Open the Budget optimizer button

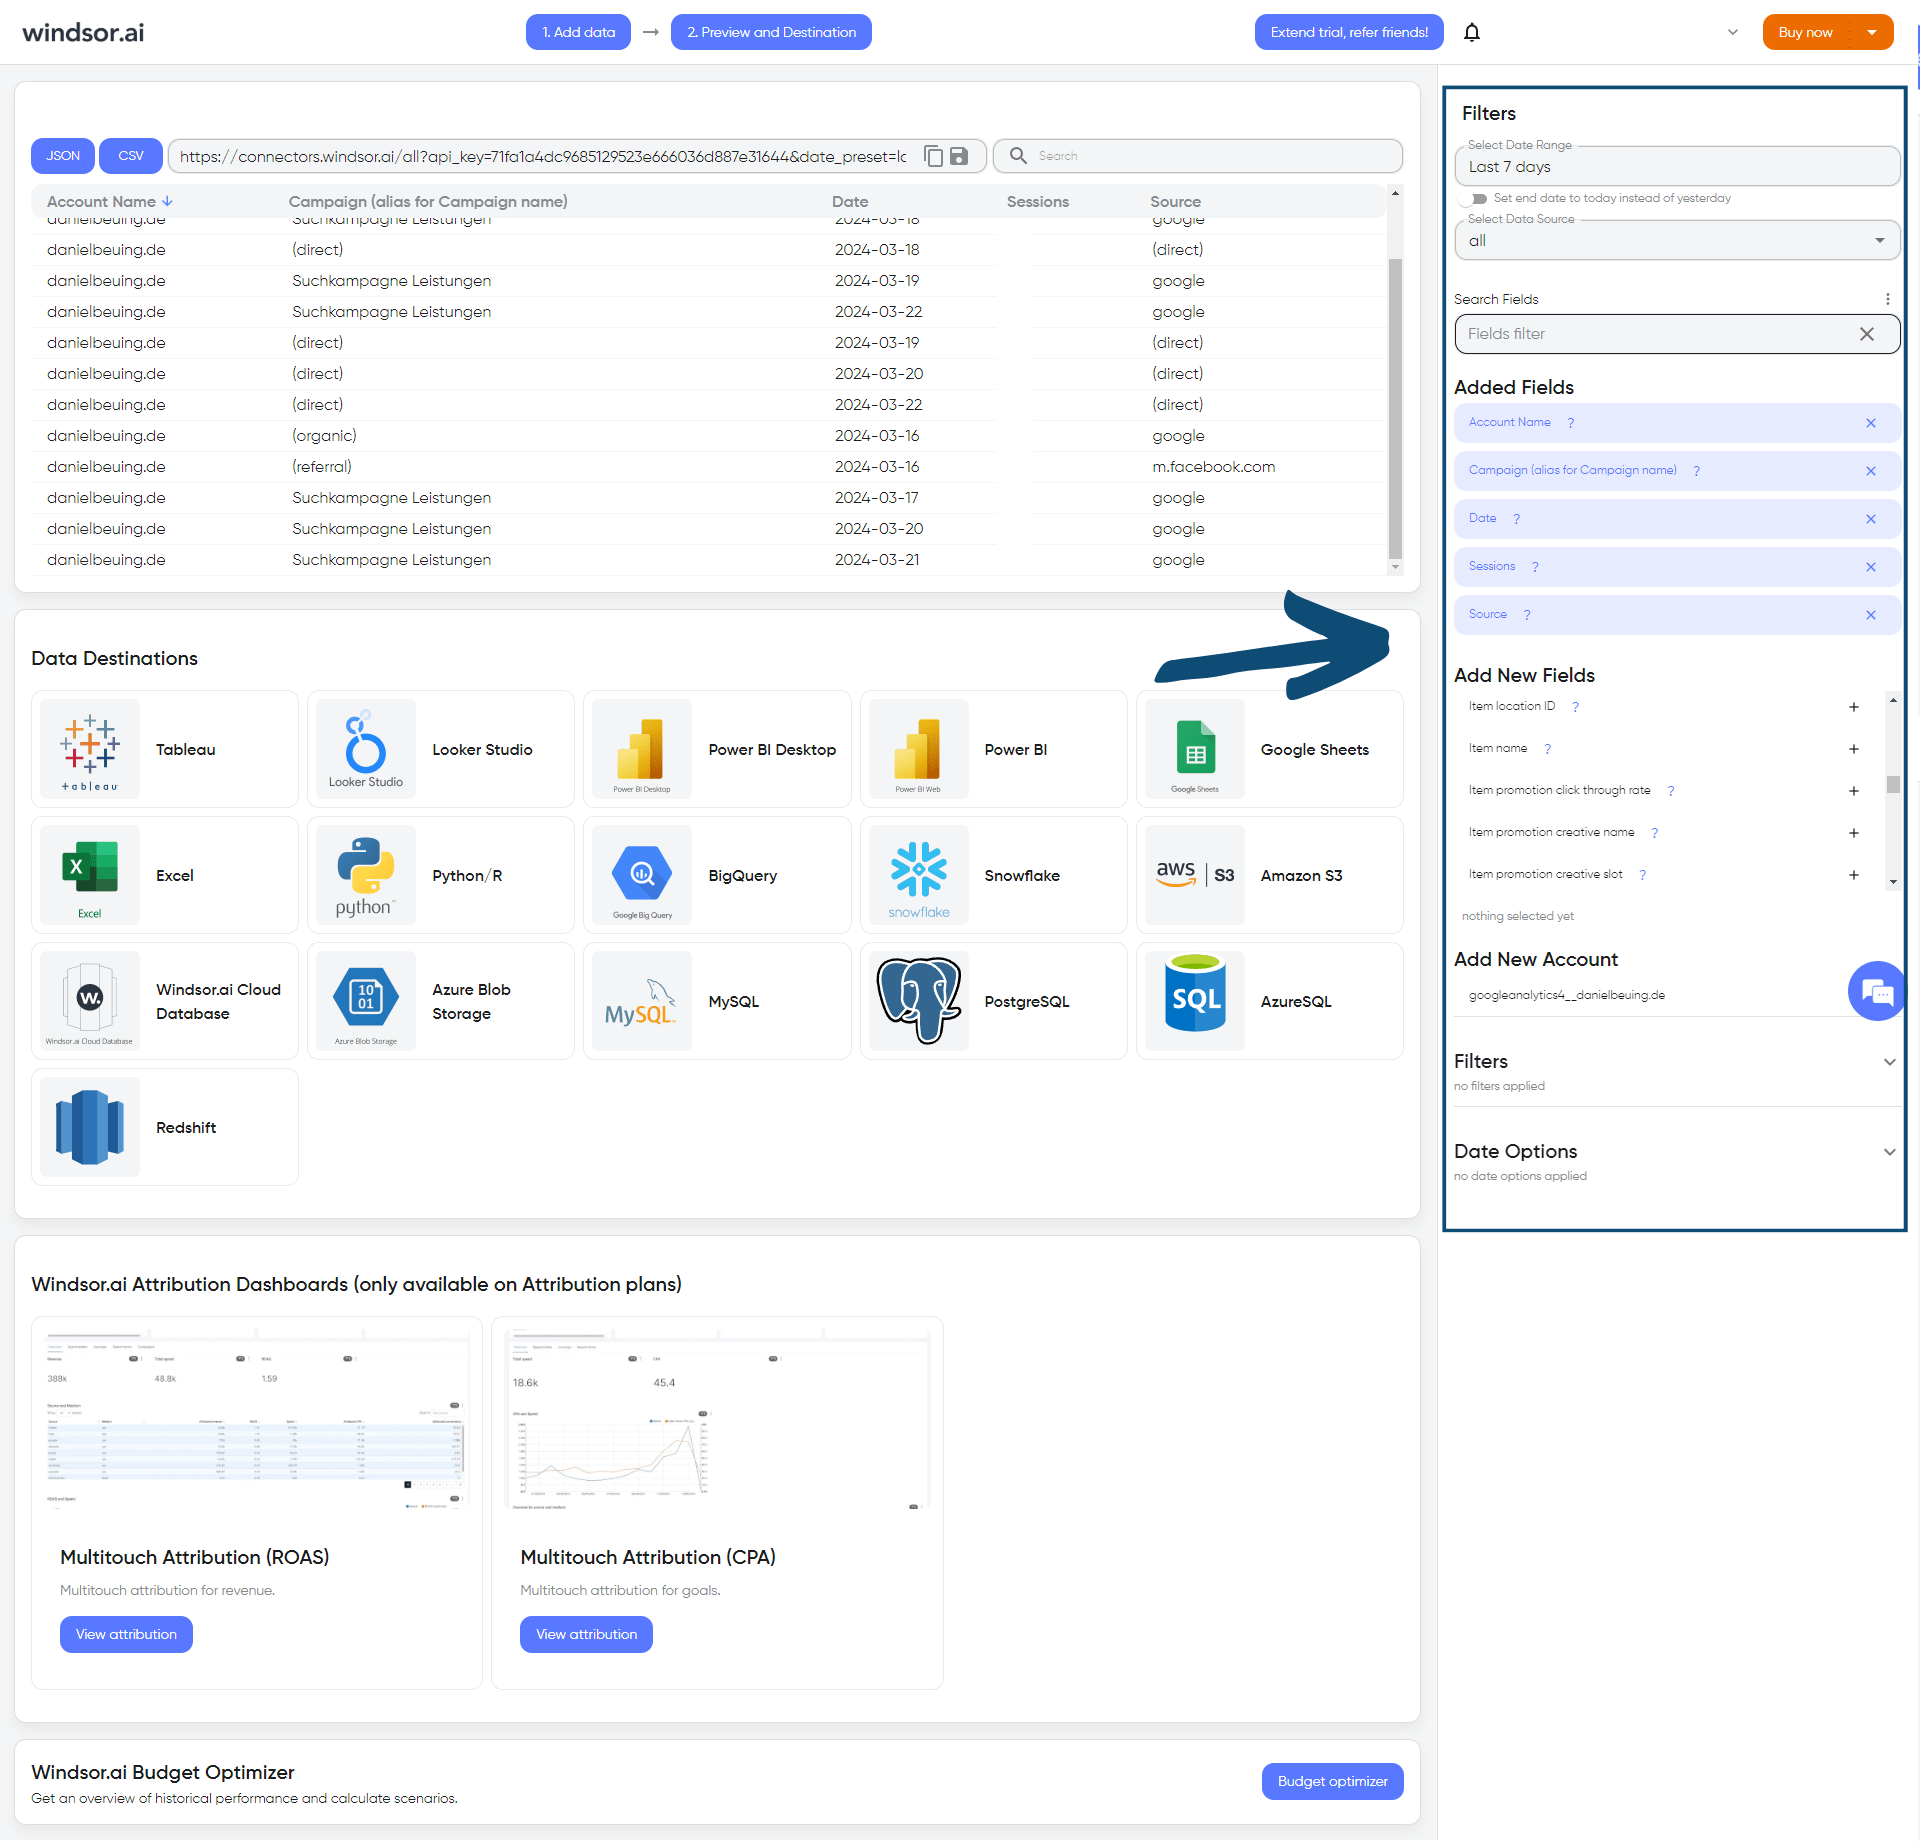[1332, 1781]
